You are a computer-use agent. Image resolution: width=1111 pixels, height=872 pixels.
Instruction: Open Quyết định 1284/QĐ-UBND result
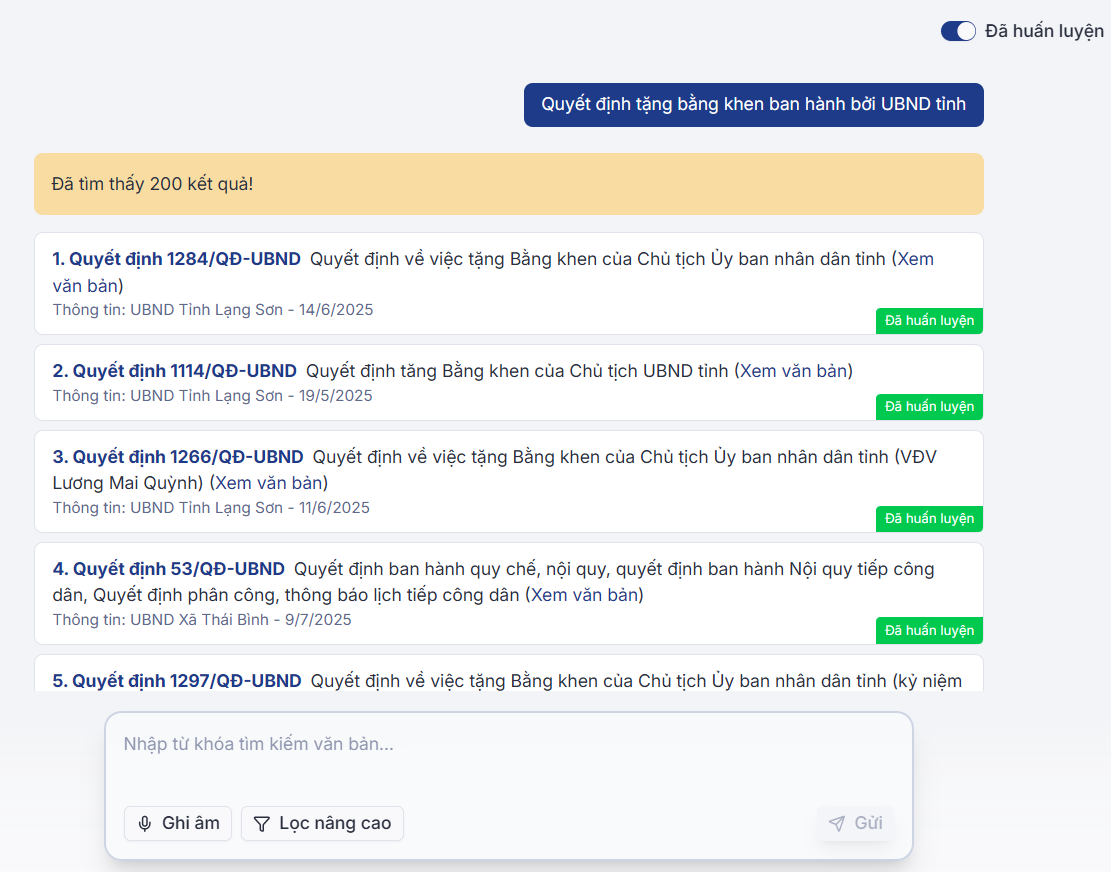[x=176, y=259]
